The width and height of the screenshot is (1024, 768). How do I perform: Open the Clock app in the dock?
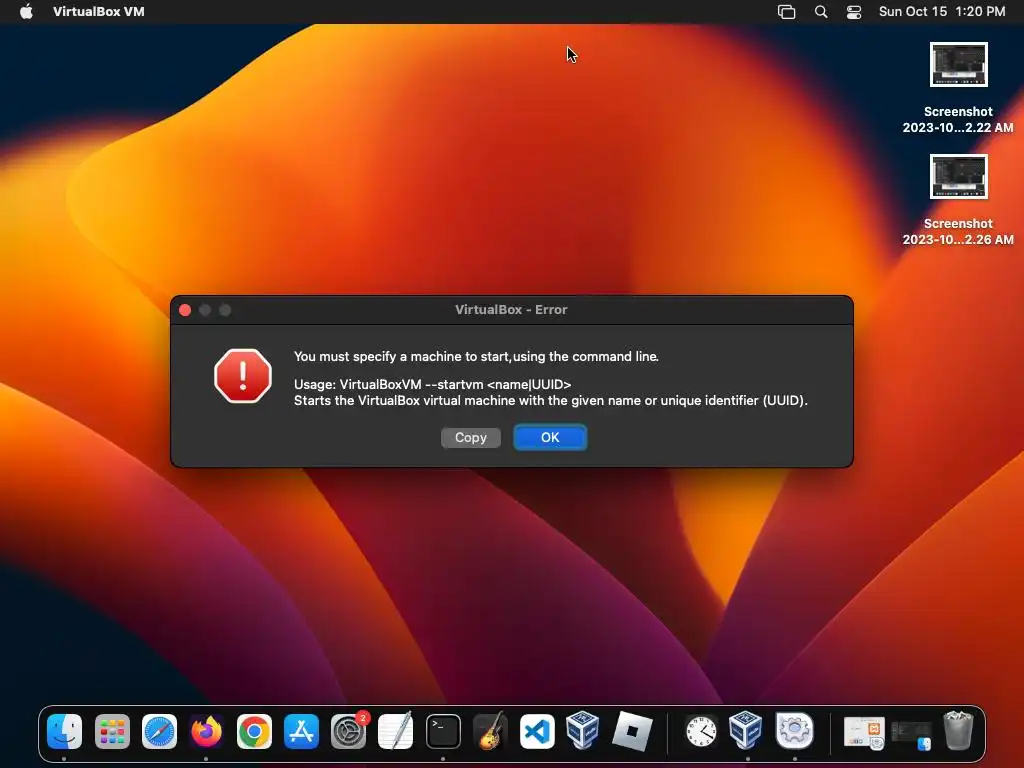(701, 731)
